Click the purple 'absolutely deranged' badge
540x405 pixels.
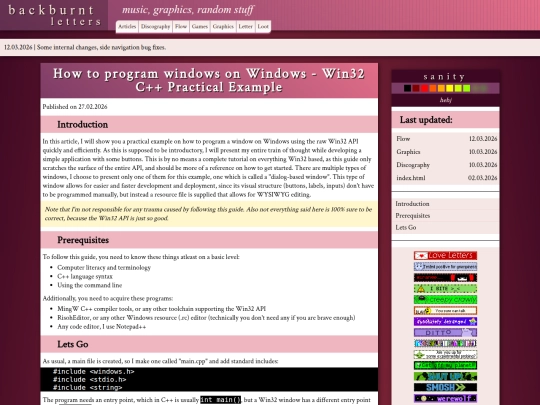point(445,321)
